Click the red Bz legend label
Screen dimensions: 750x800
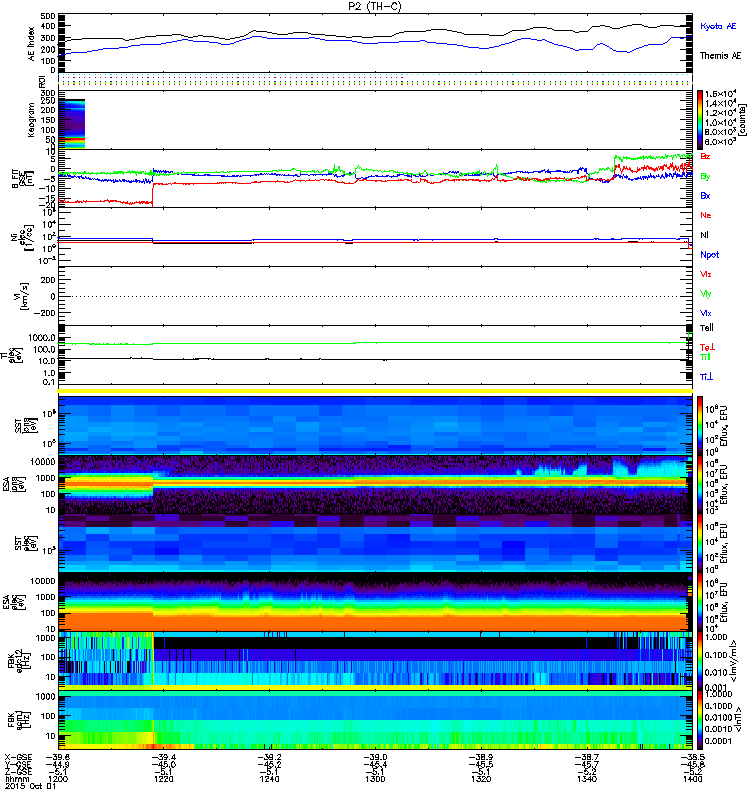click(705, 156)
